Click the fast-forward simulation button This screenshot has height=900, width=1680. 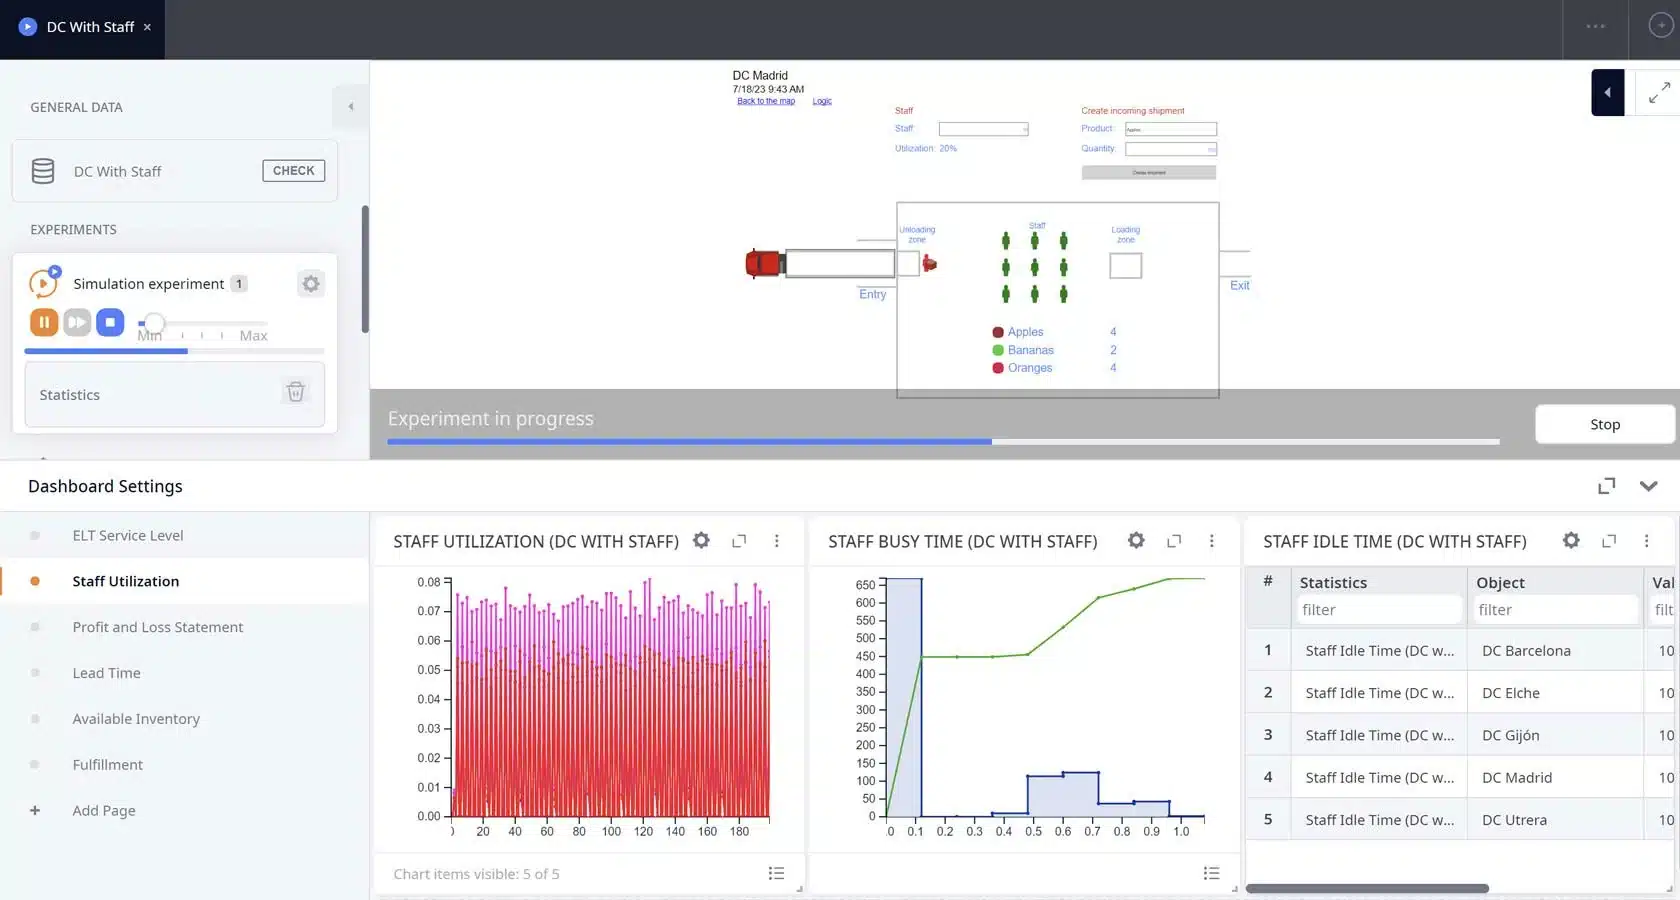[77, 322]
